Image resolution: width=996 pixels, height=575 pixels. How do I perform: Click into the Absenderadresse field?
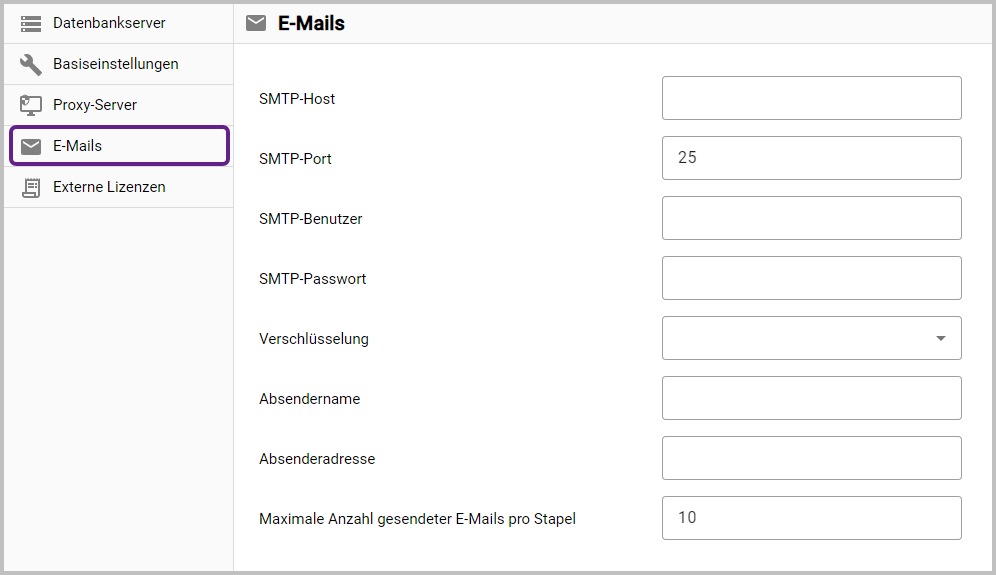coord(811,458)
